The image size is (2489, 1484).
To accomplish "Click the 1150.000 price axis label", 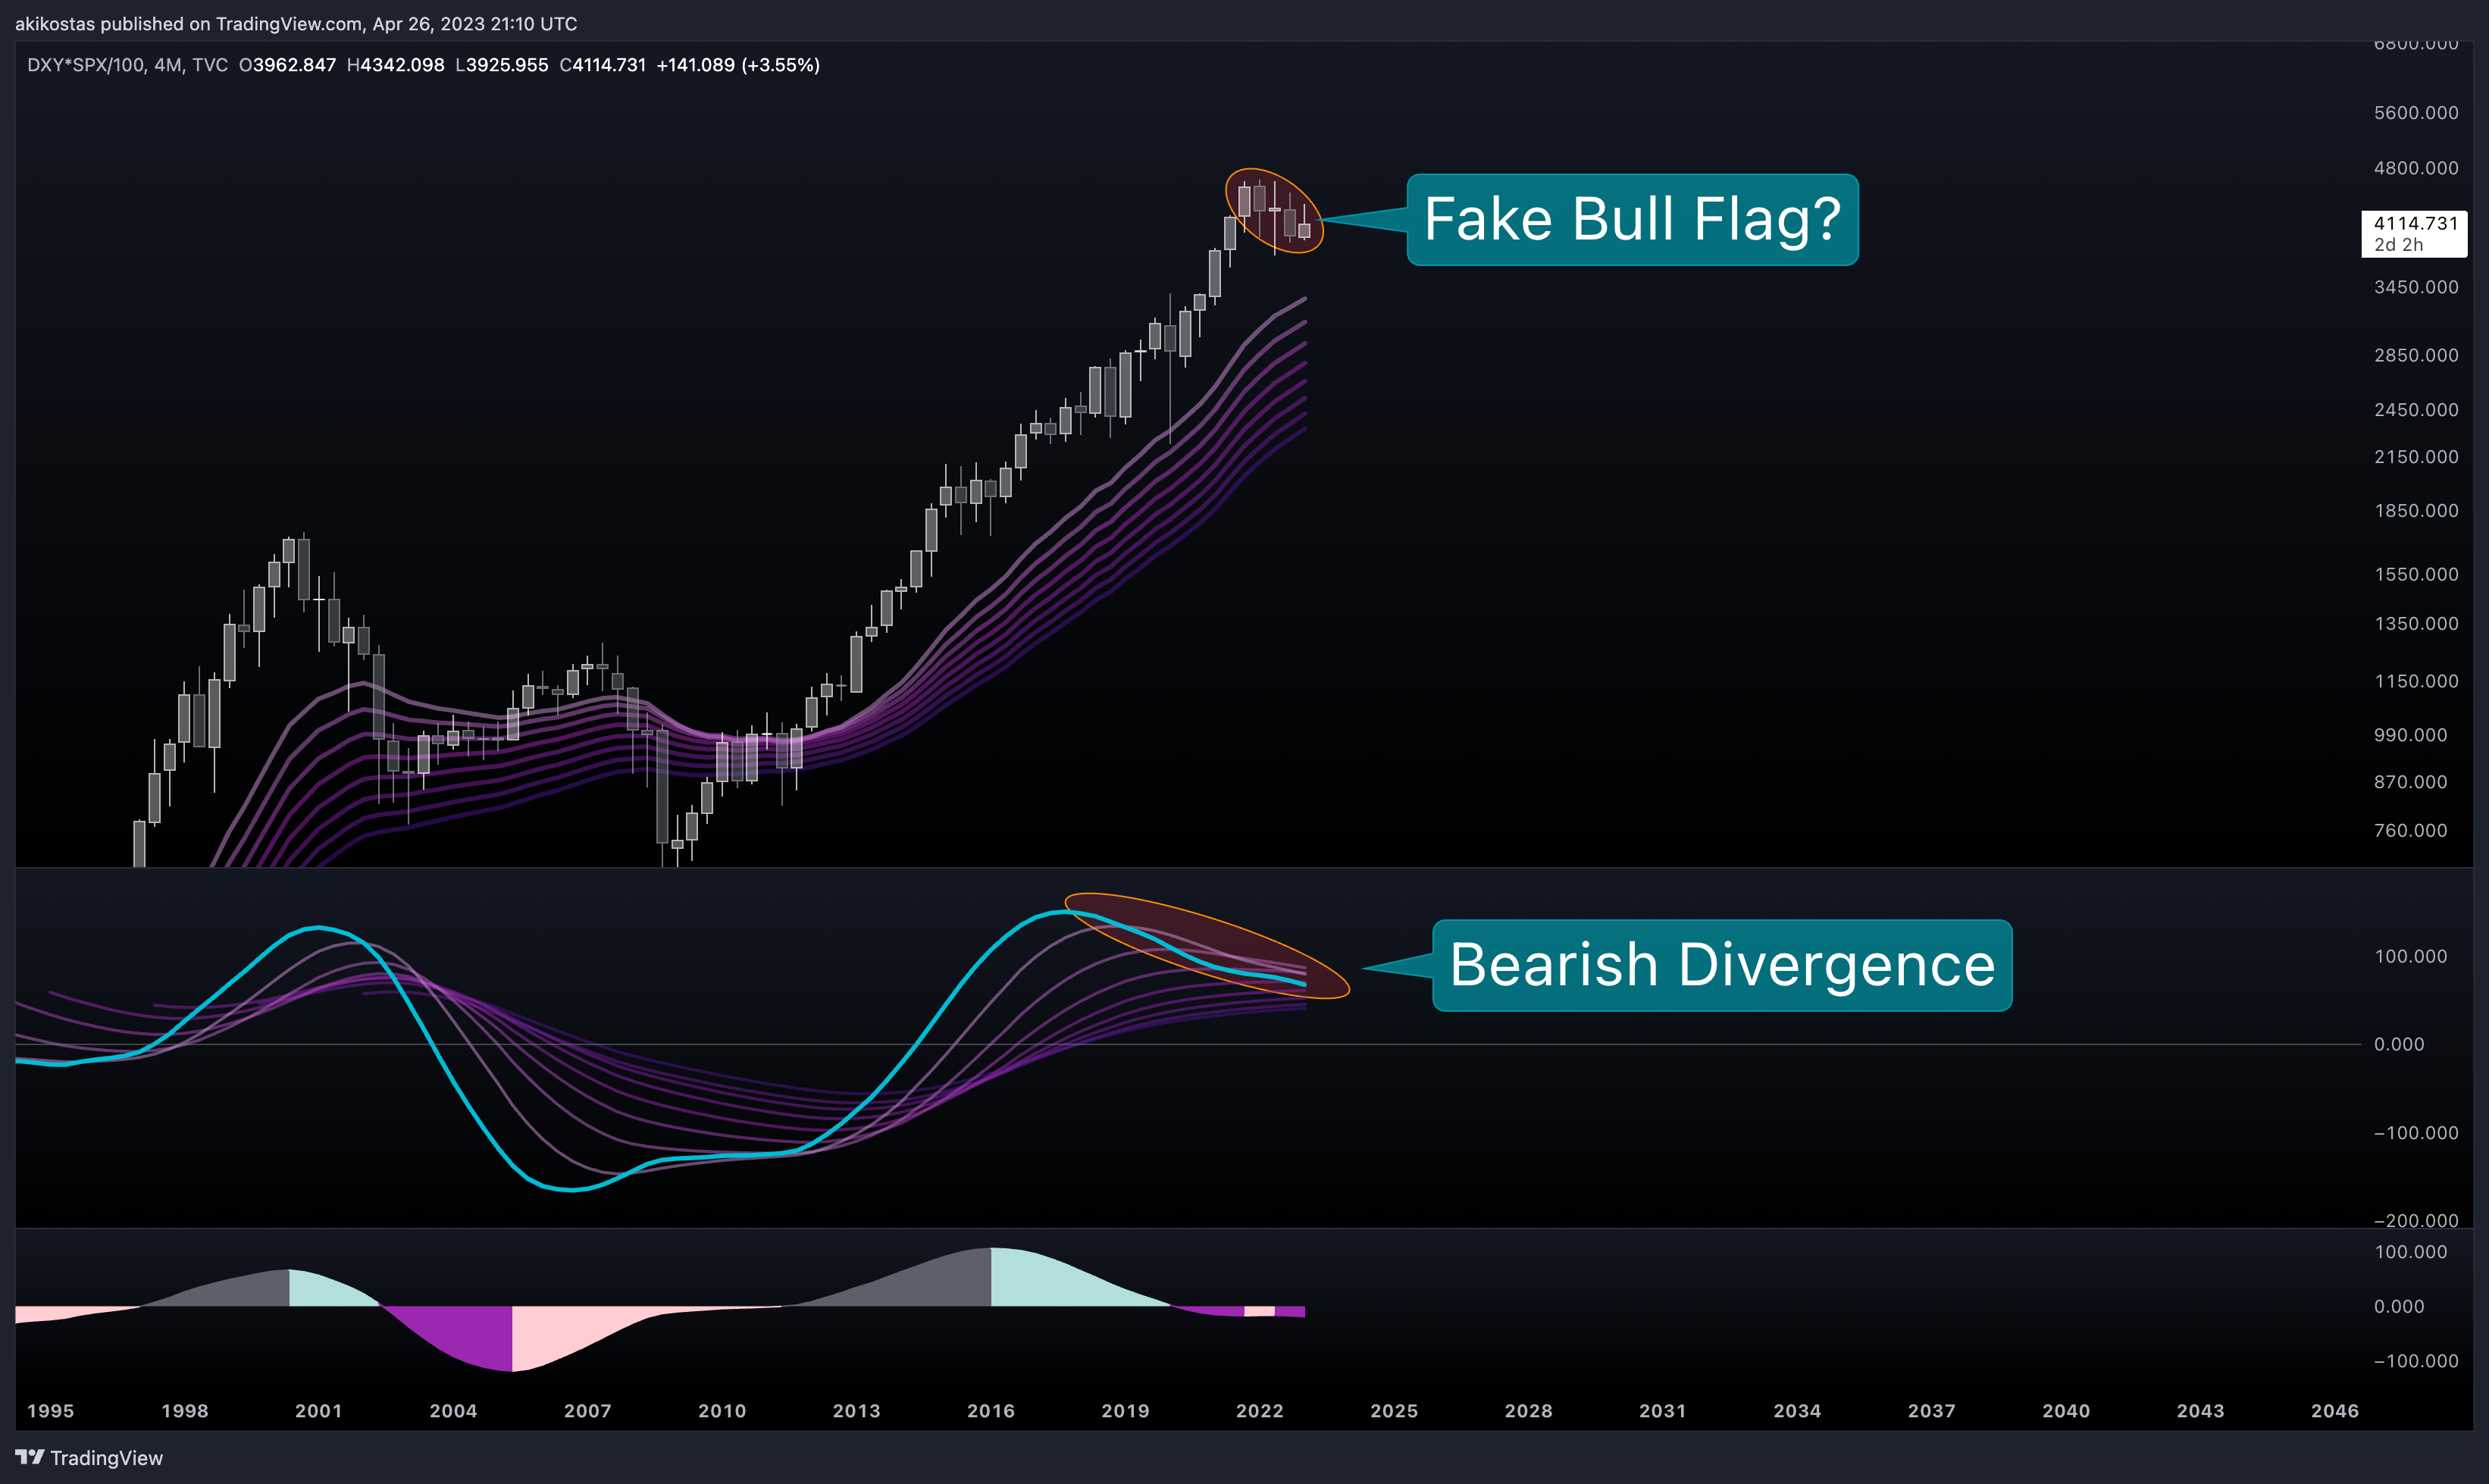I will 2416,681.
